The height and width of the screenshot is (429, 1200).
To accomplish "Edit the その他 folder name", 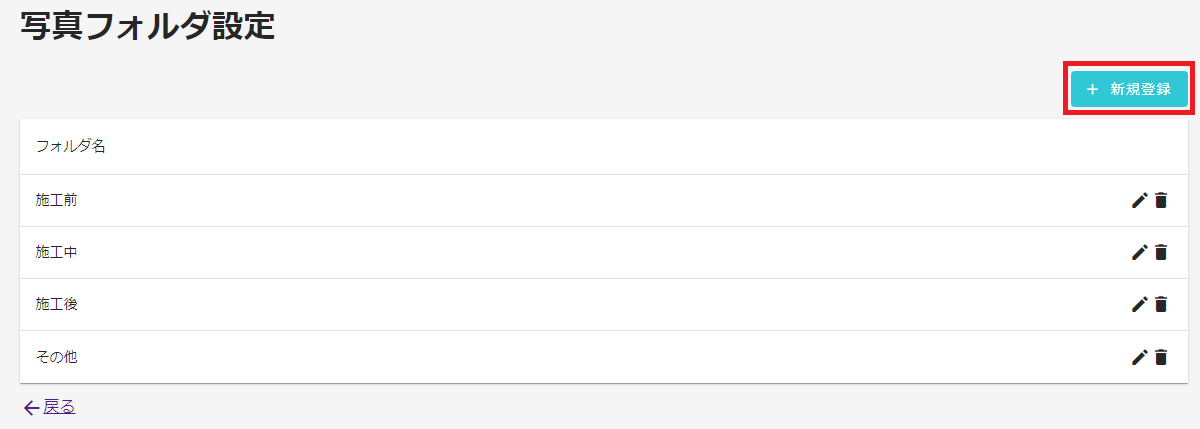I will tap(1139, 356).
